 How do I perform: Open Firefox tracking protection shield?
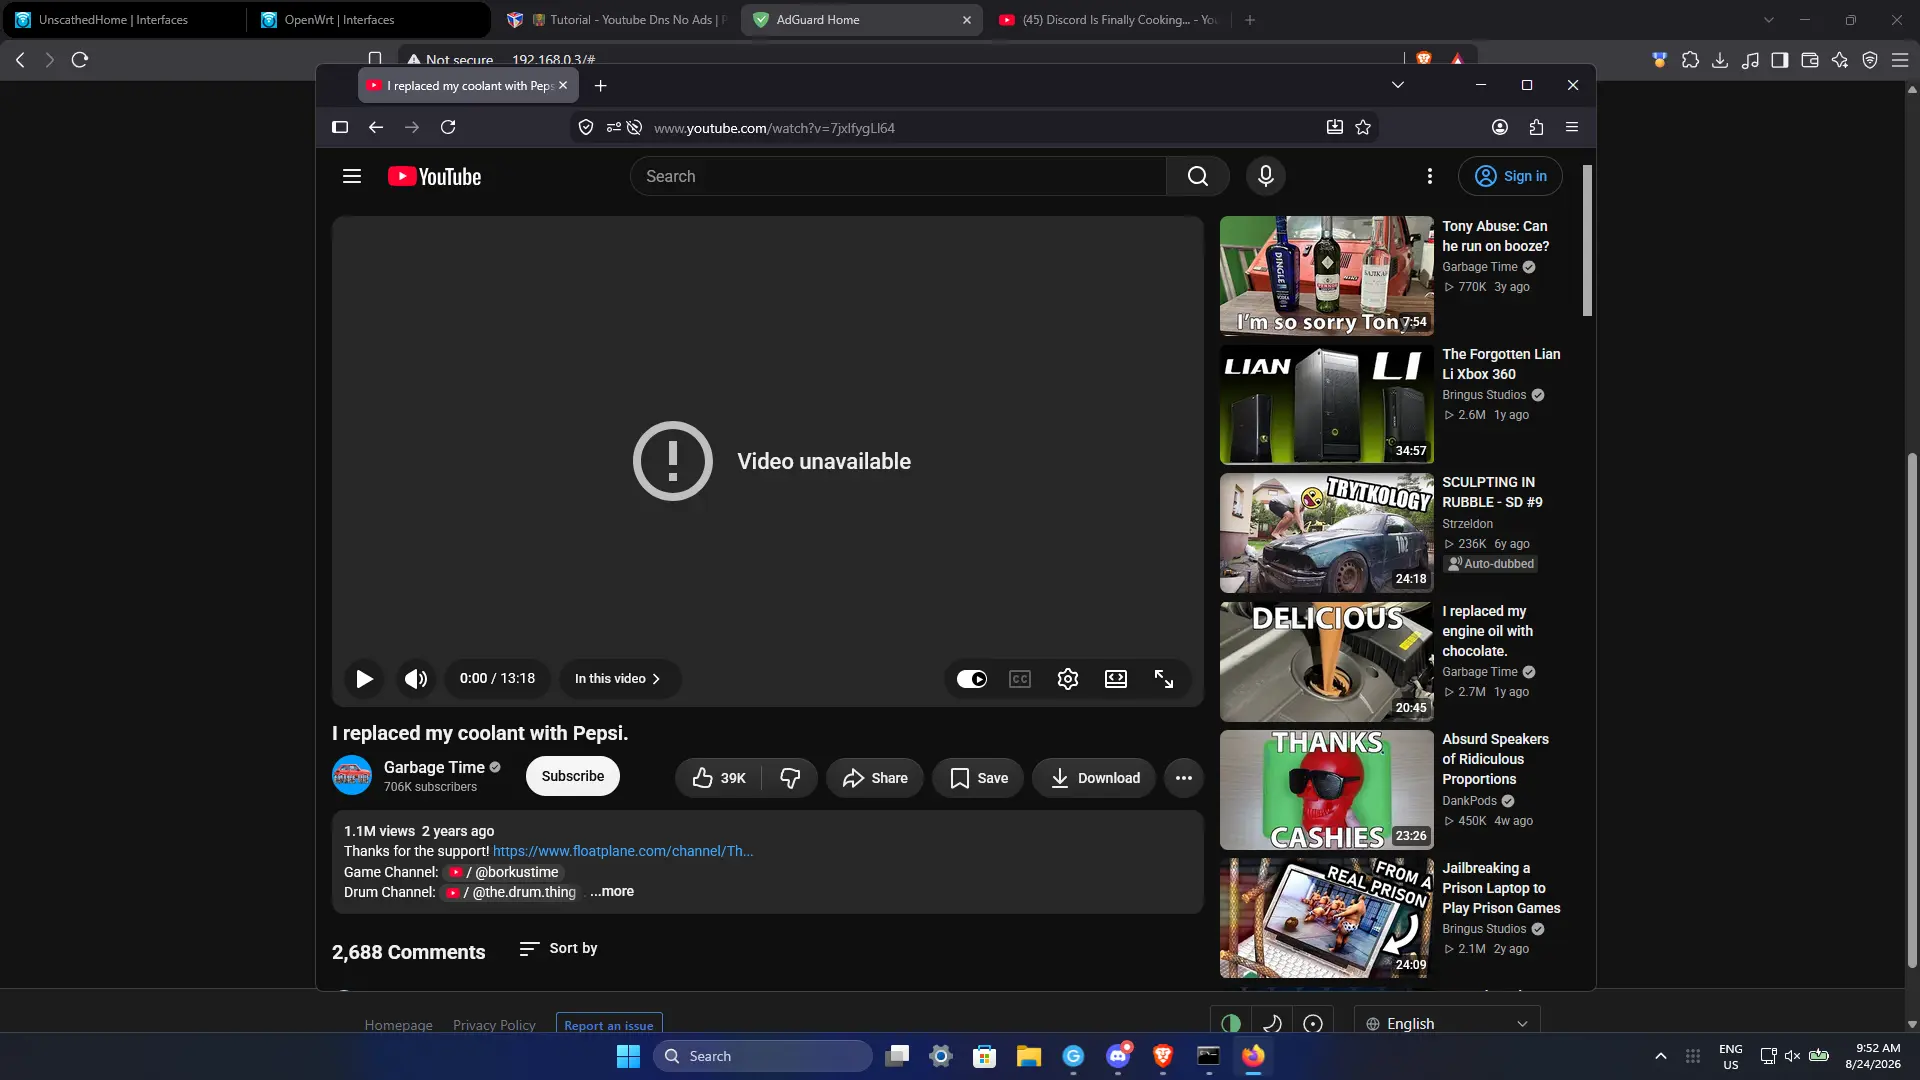tap(586, 128)
